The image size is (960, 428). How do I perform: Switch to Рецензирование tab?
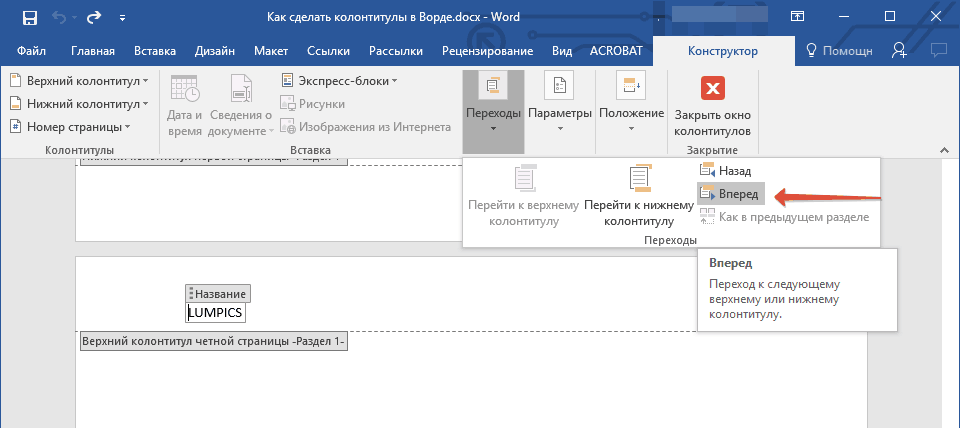pos(487,51)
